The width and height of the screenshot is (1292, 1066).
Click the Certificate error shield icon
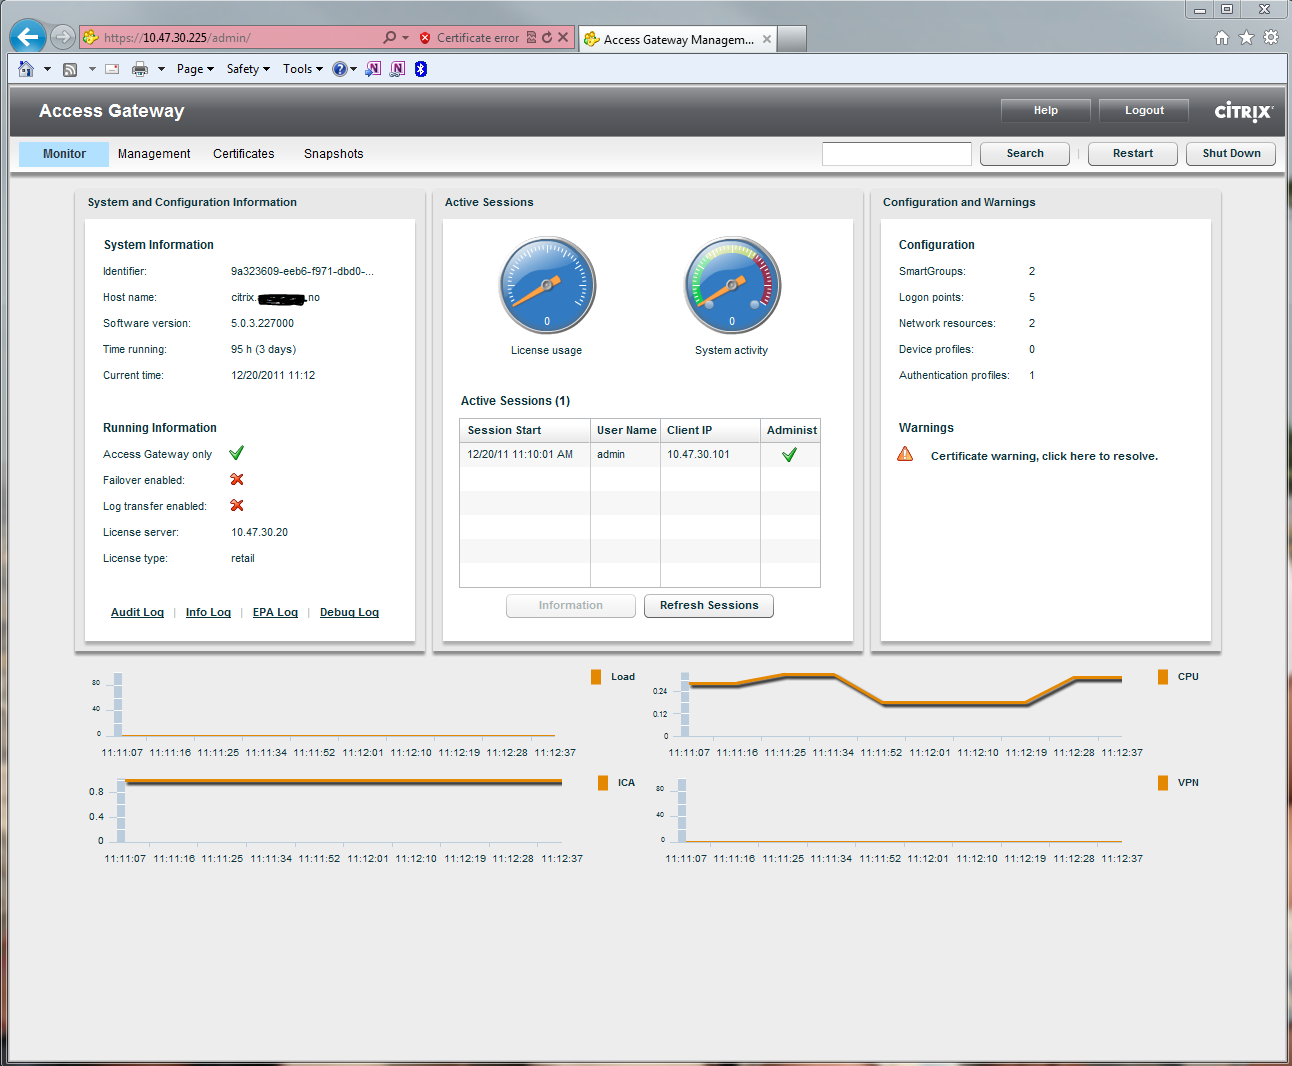tap(425, 38)
